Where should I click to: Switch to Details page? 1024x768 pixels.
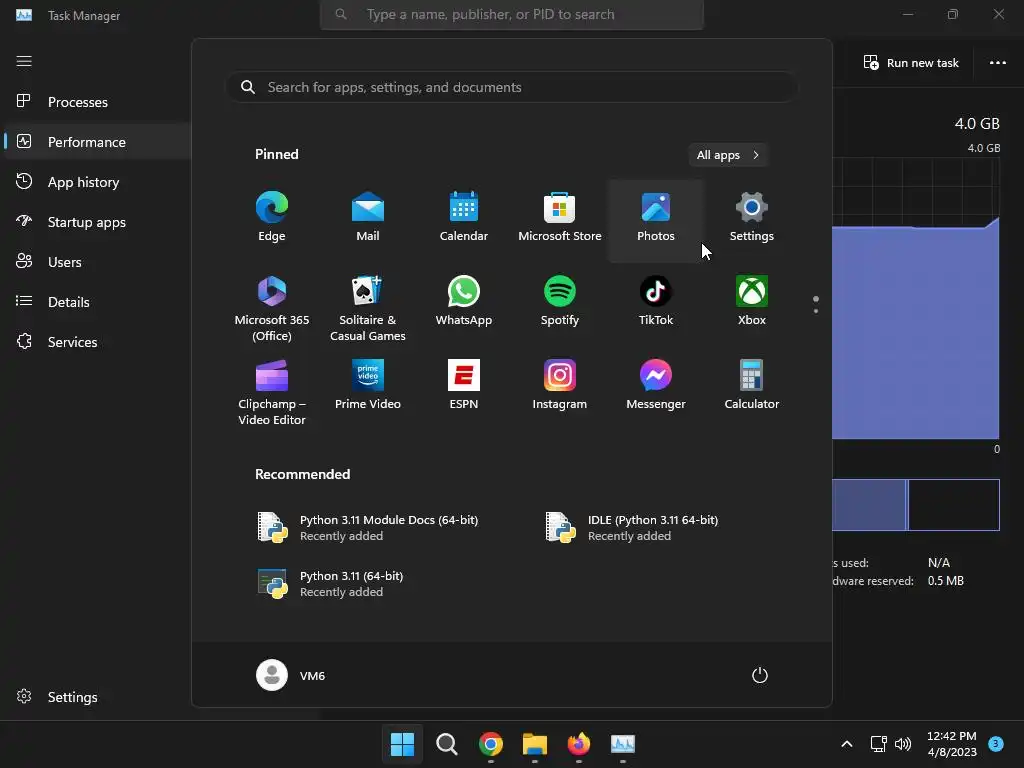point(97,302)
